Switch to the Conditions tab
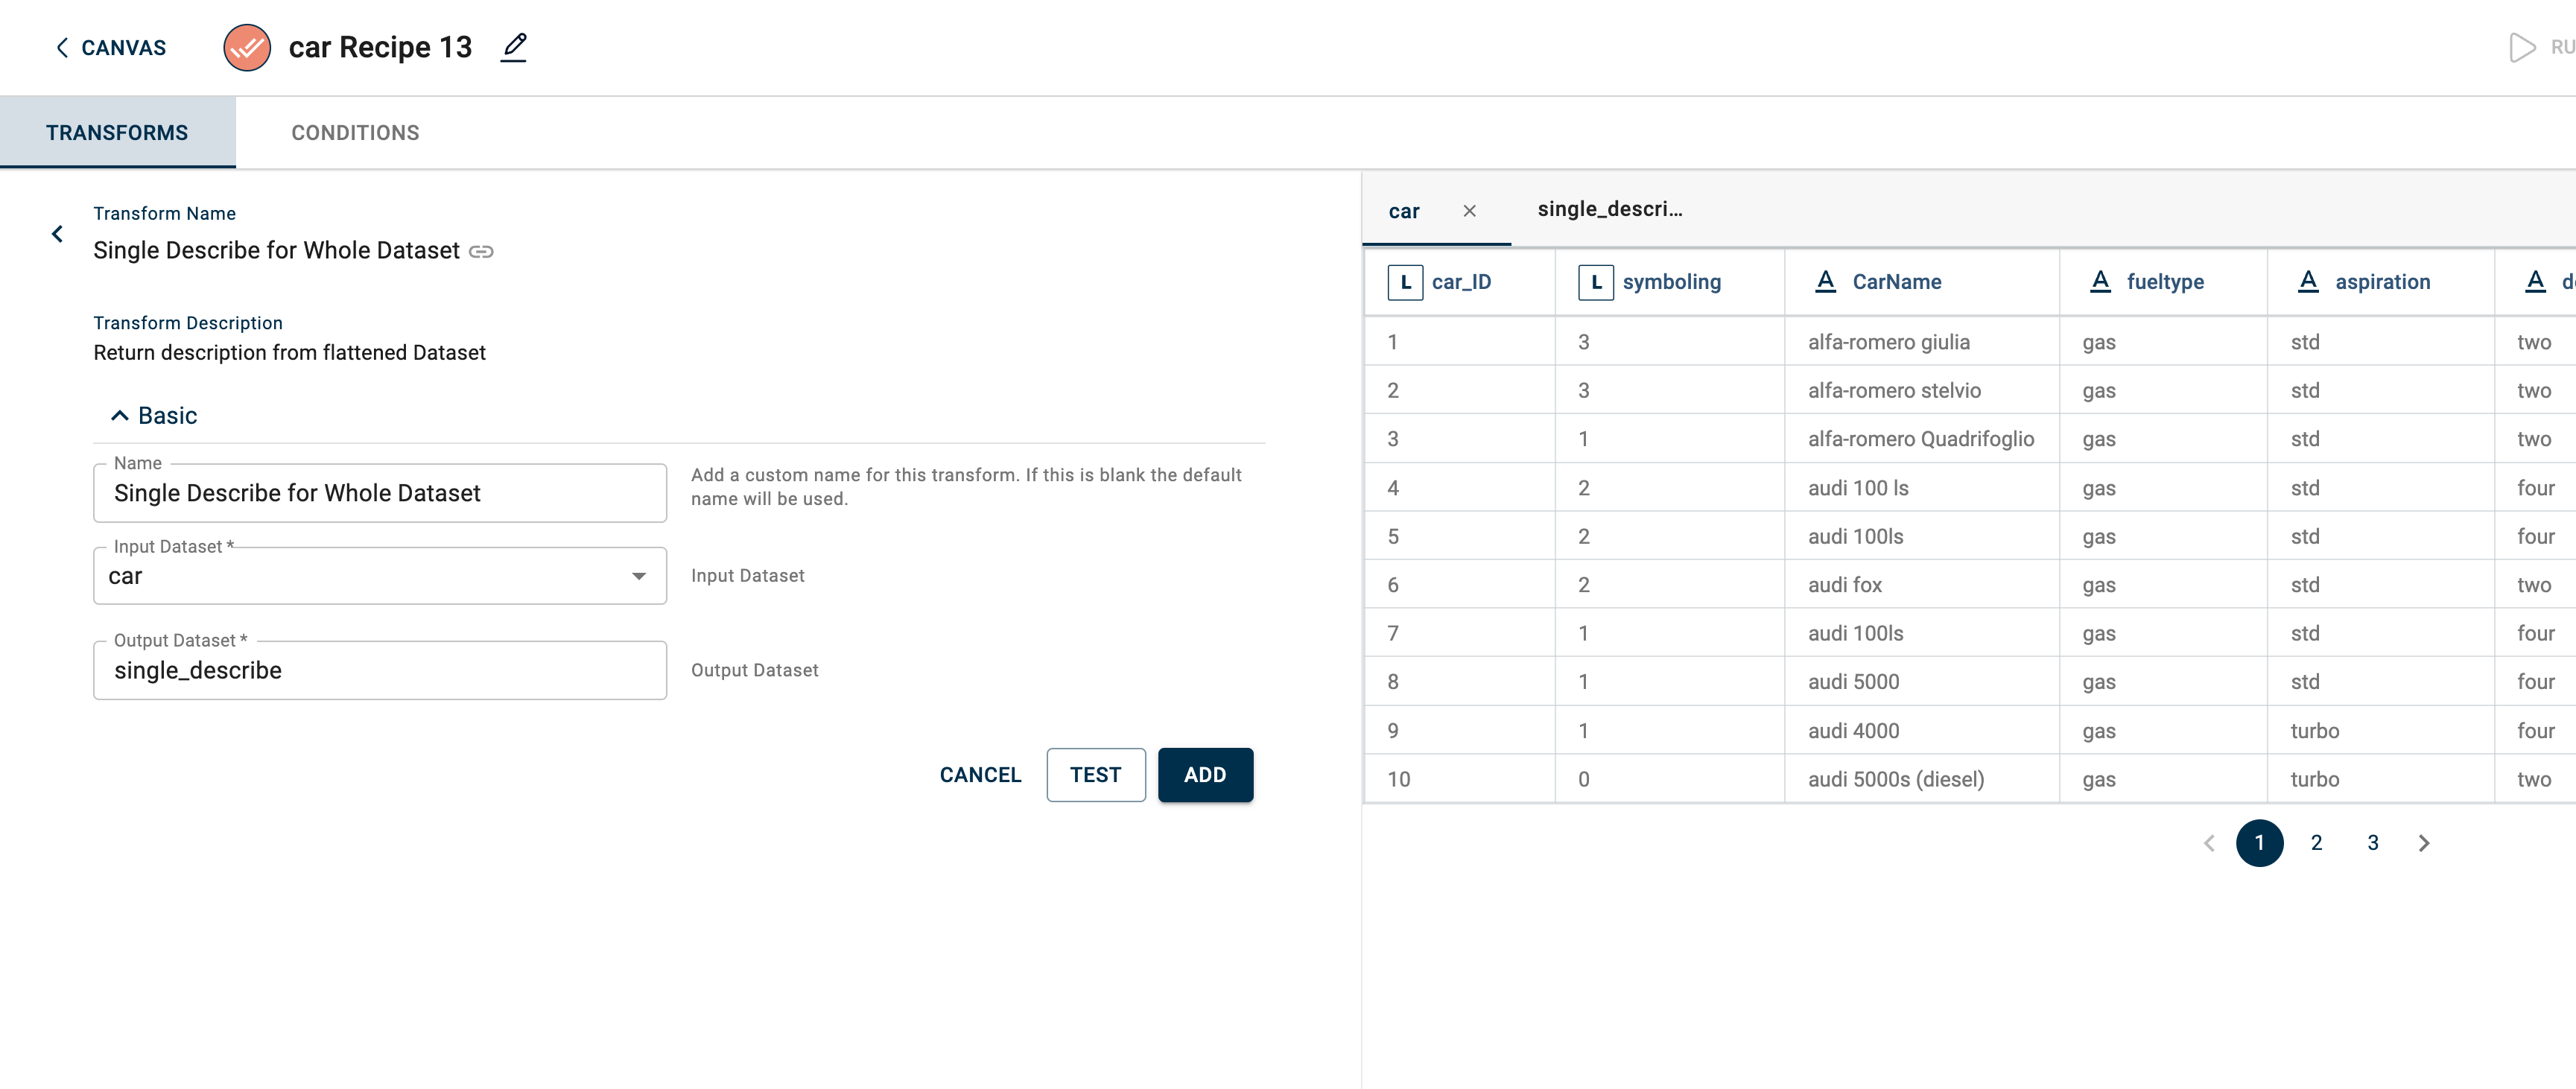This screenshot has height=1089, width=2576. (355, 133)
